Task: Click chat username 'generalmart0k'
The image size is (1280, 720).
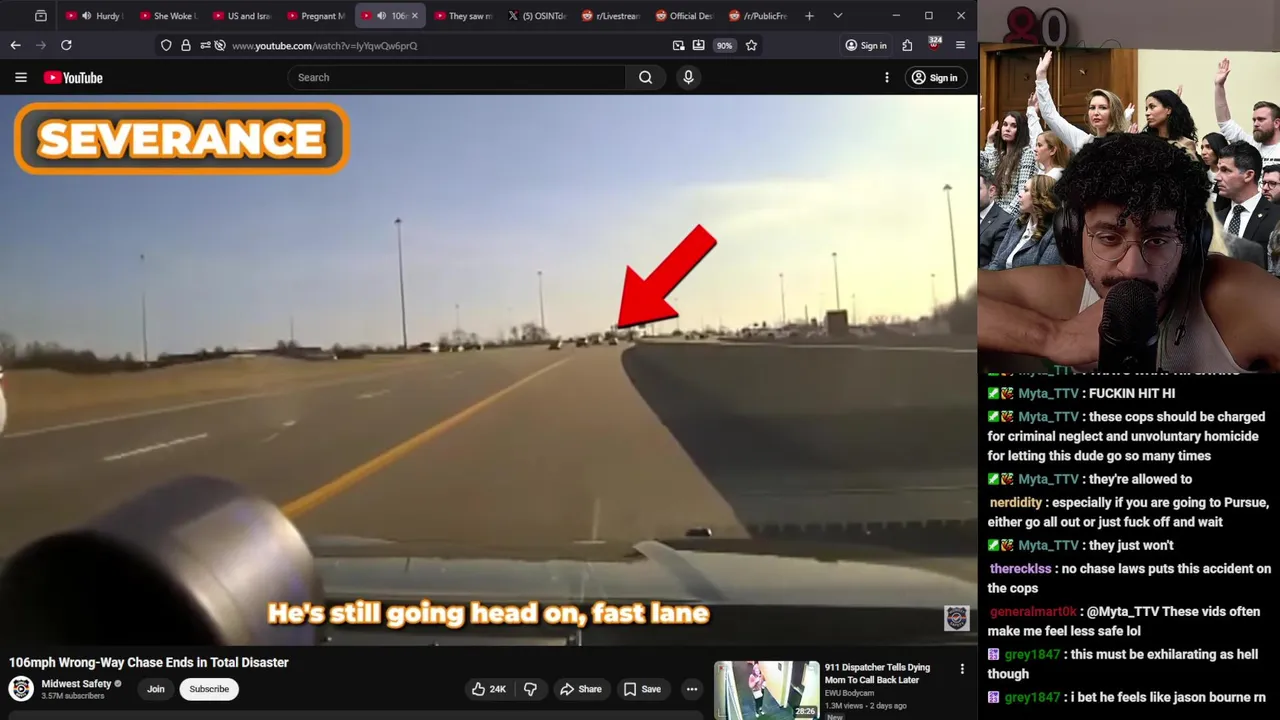Action: [x=1033, y=611]
